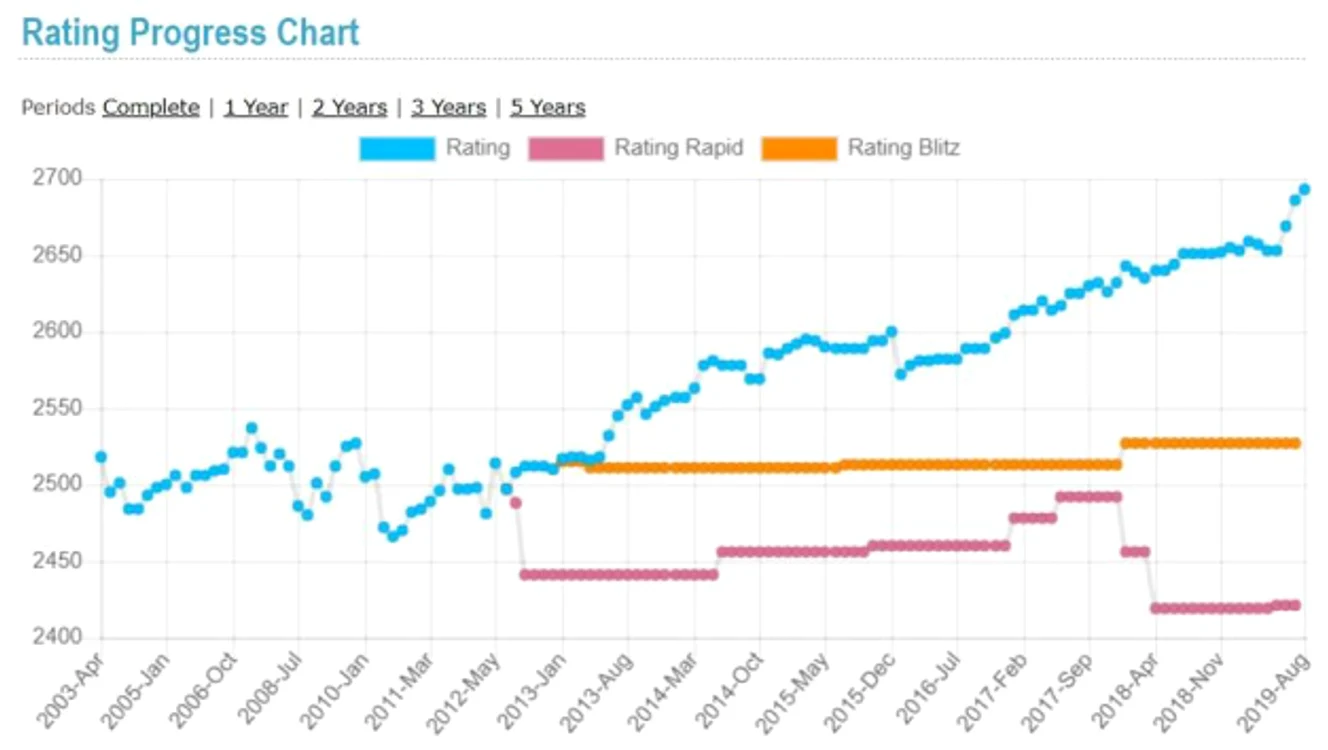Click the 2700 y-axis label

[x=65, y=179]
